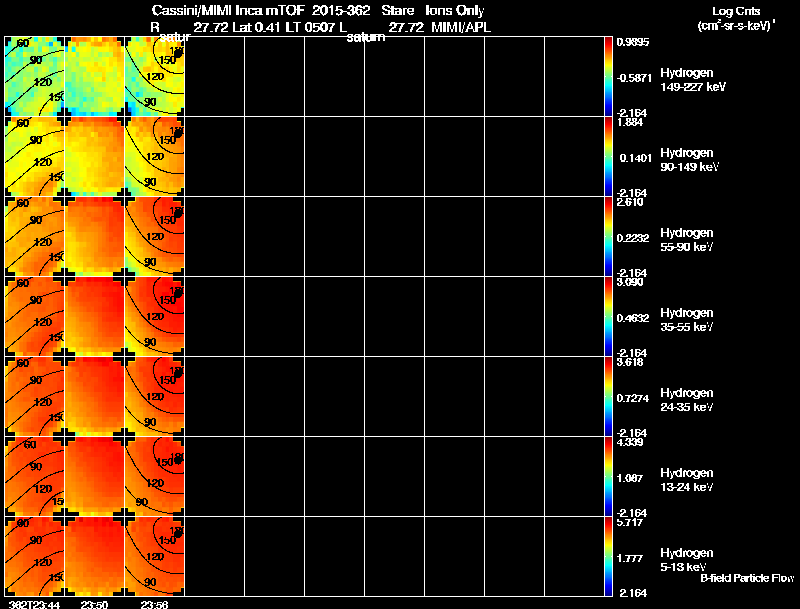Viewport: 800px width, 609px height.
Task: Select the 24-35 keV image at 23:56
Action: coord(155,397)
